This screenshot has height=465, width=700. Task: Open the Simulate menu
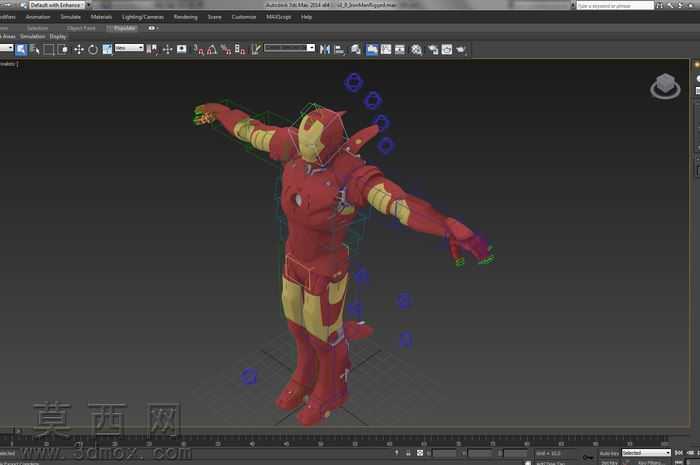71,17
